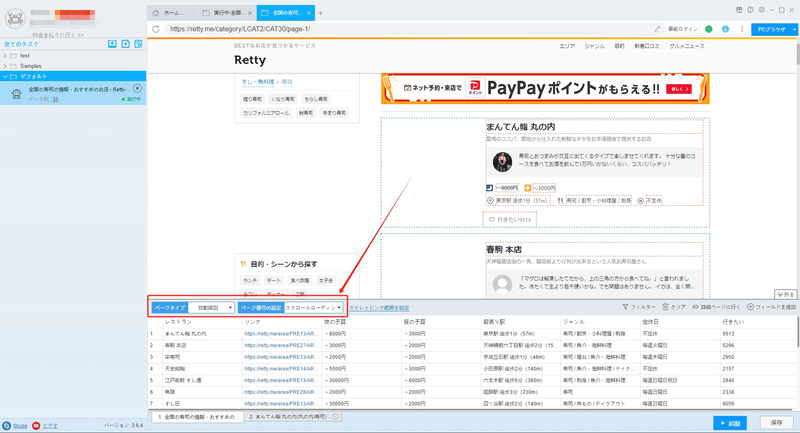Open the settings gear icon in the title bar

[761, 10]
